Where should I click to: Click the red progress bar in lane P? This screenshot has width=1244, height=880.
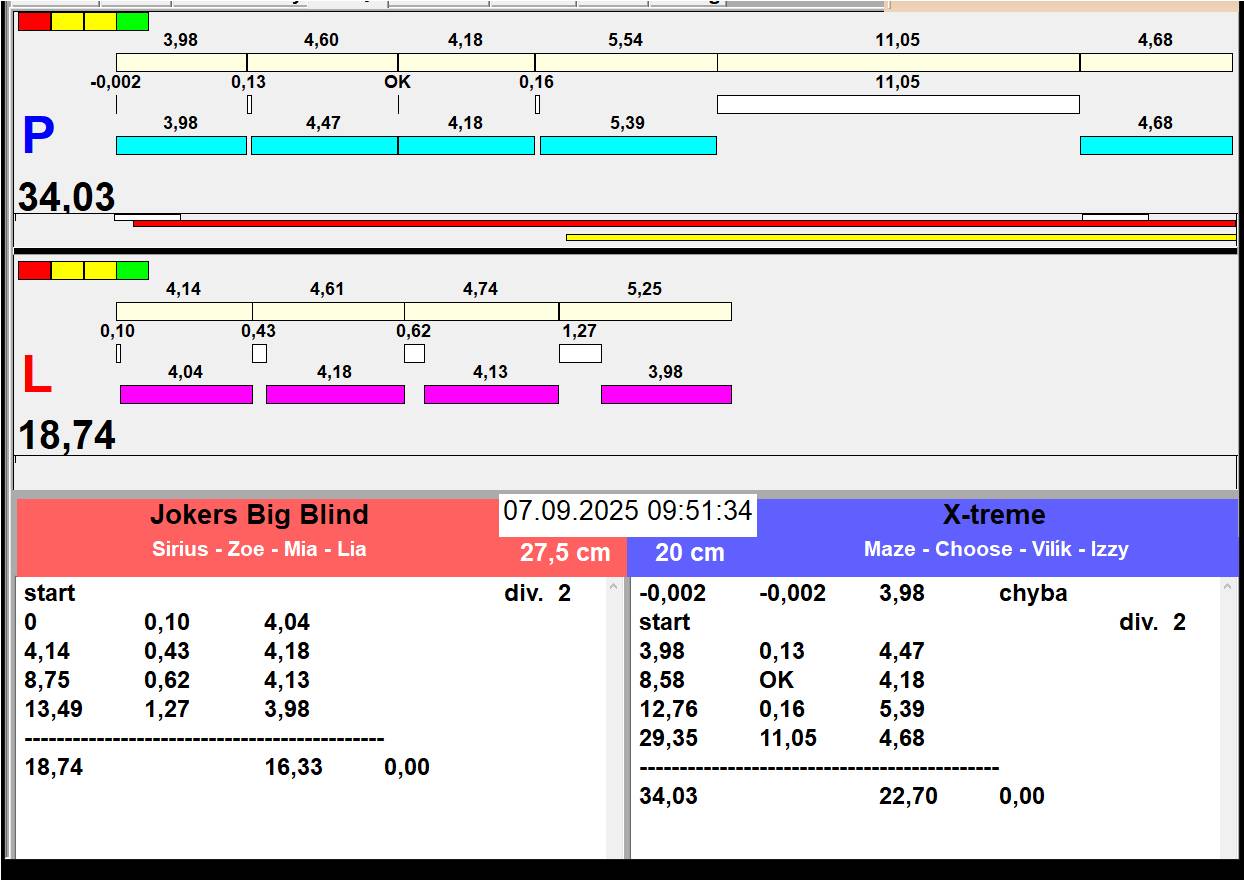click(x=684, y=223)
